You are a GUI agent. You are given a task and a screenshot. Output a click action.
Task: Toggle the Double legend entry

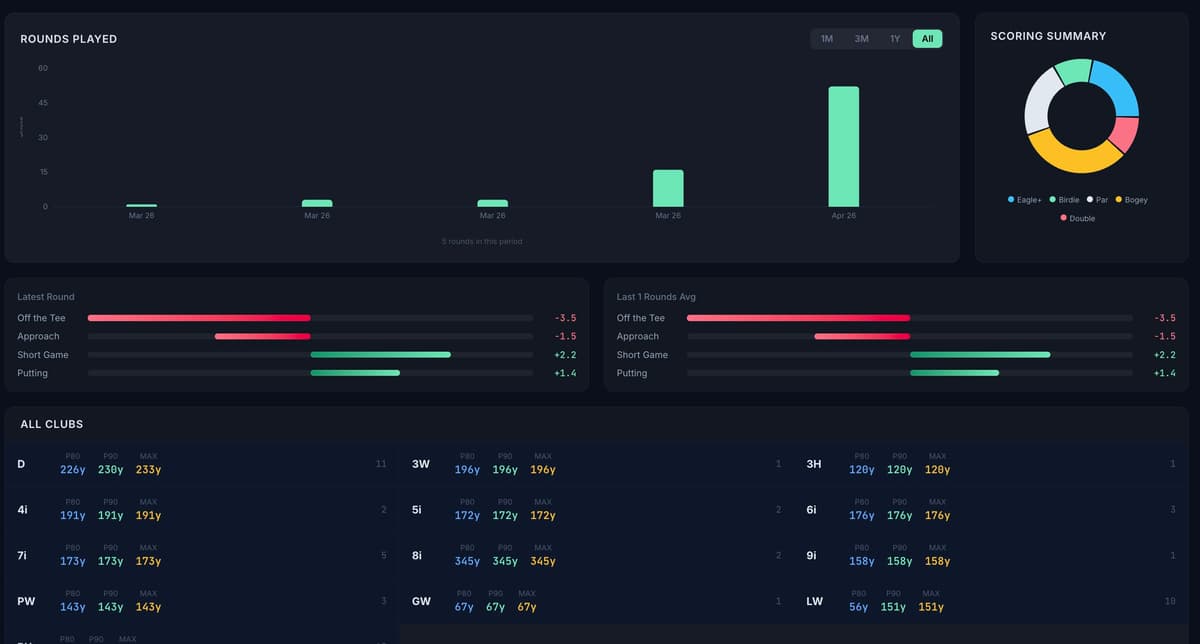[x=1076, y=217]
